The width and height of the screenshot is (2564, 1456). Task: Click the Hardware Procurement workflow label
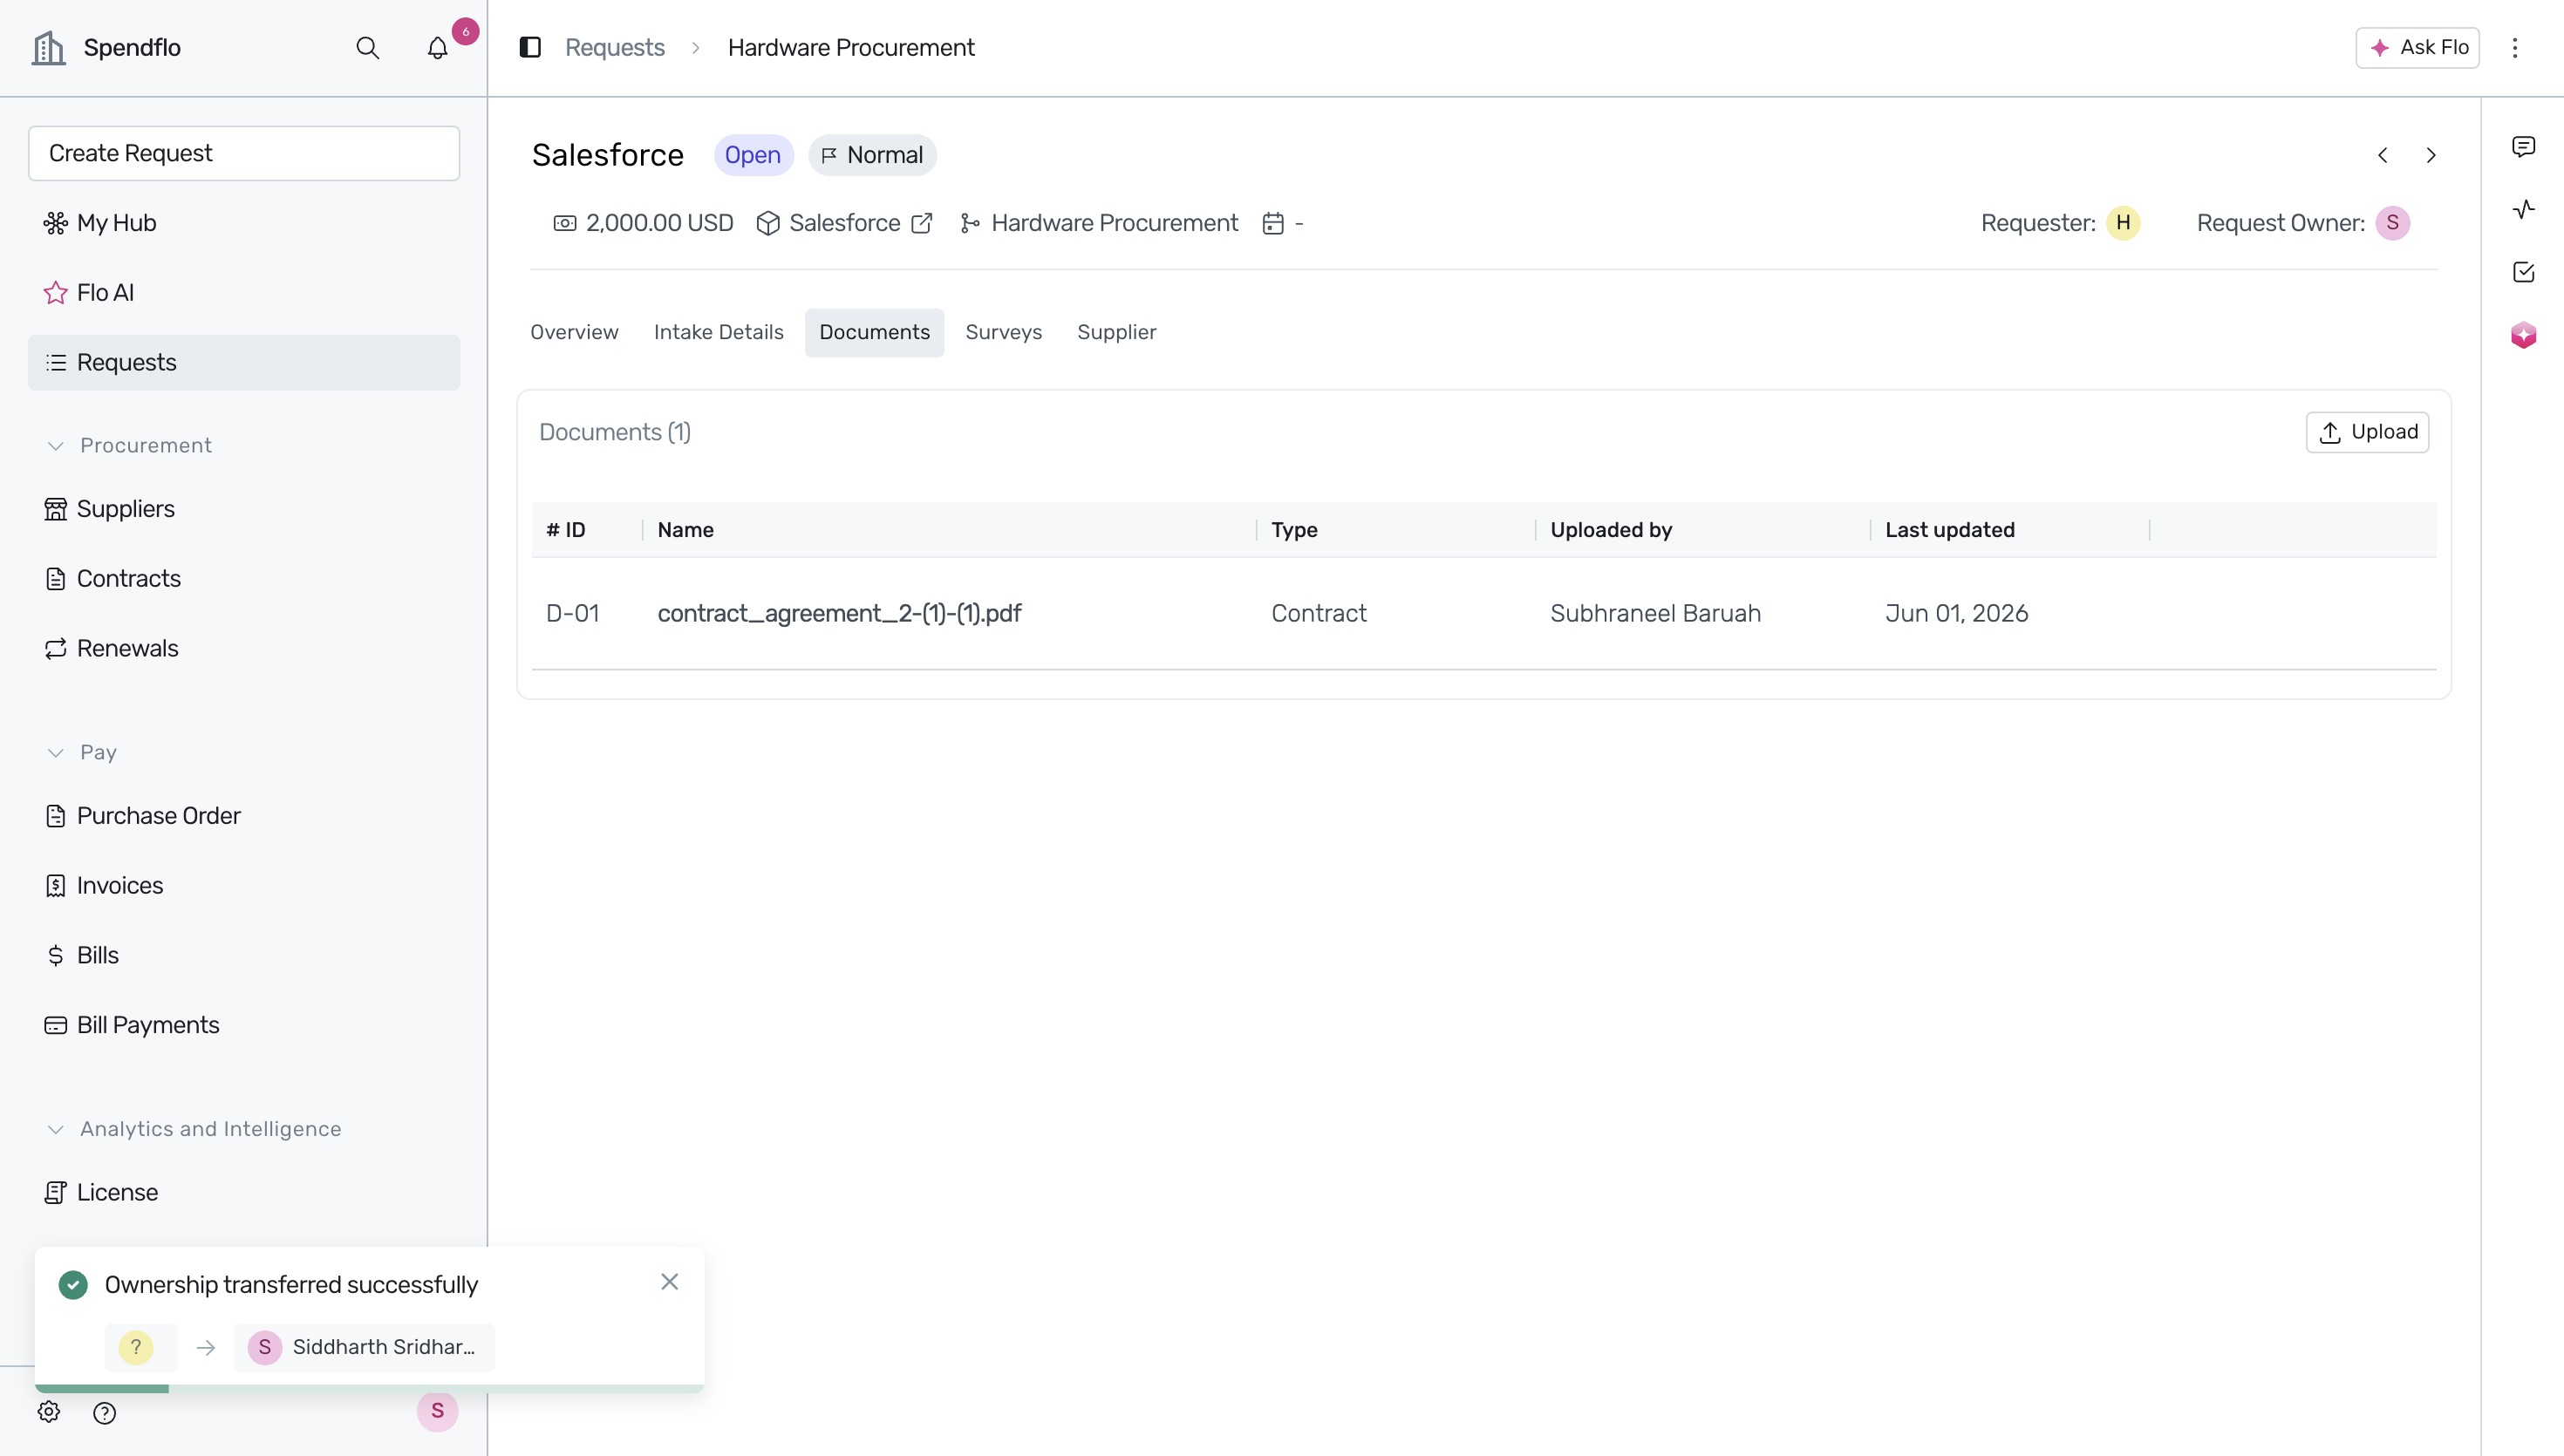(x=1114, y=223)
